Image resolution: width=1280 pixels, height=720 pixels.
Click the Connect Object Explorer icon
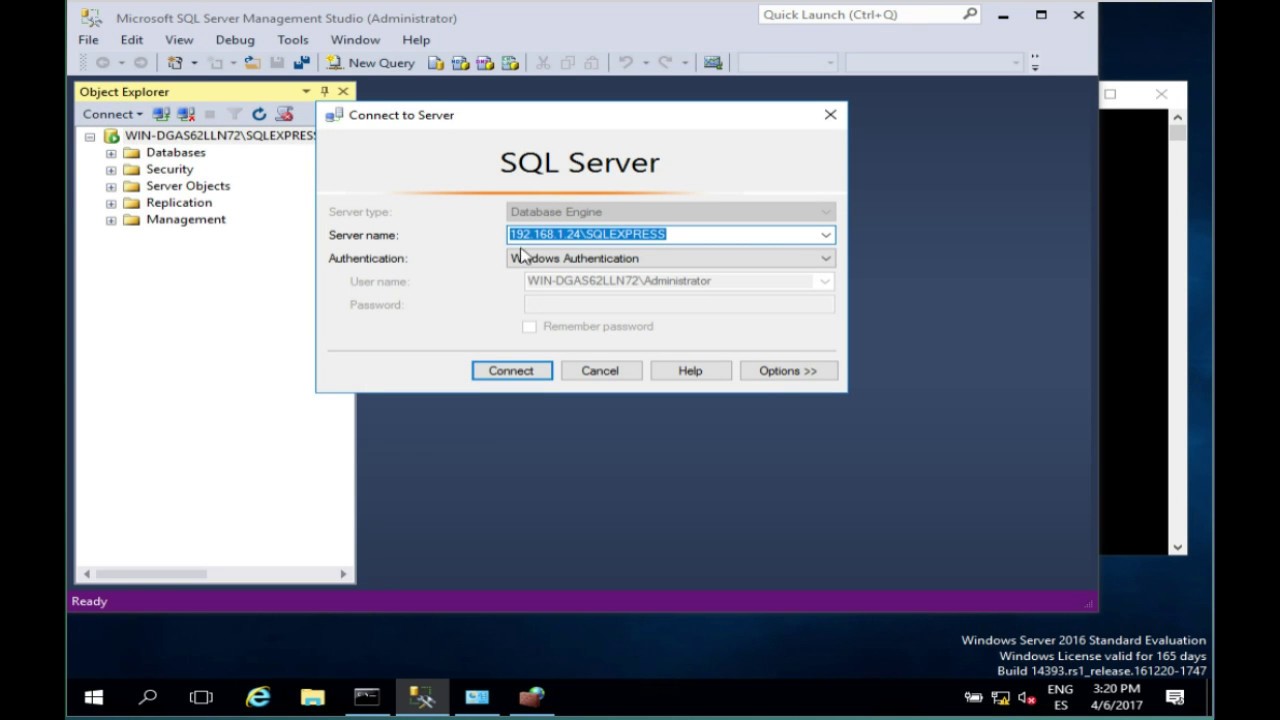161,114
